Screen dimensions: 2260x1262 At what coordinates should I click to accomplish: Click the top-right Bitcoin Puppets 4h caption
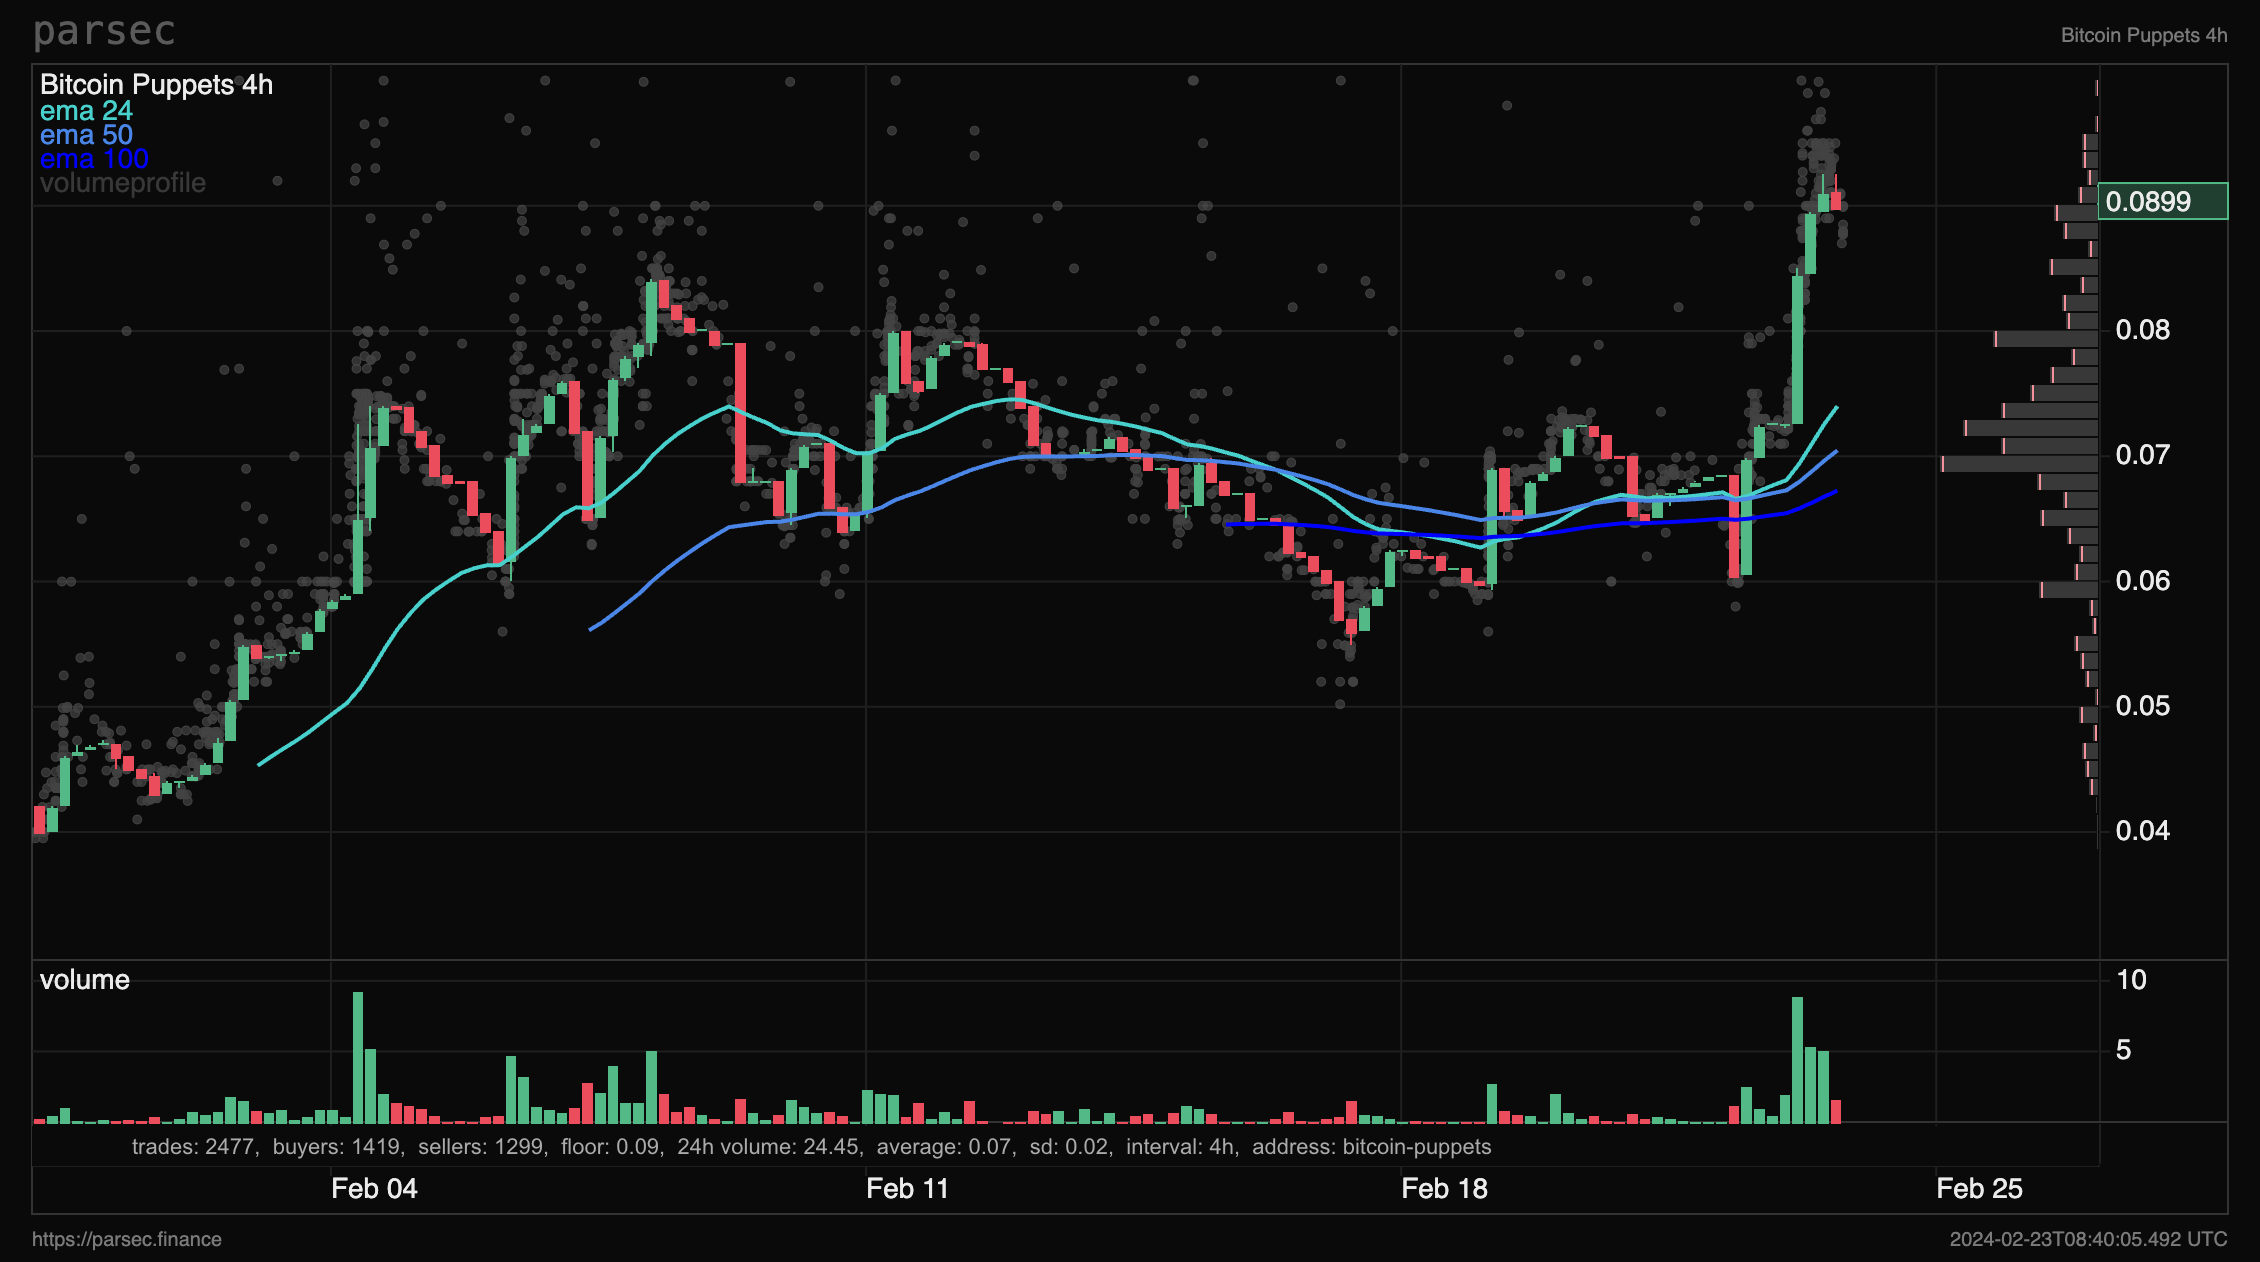coord(2143,35)
